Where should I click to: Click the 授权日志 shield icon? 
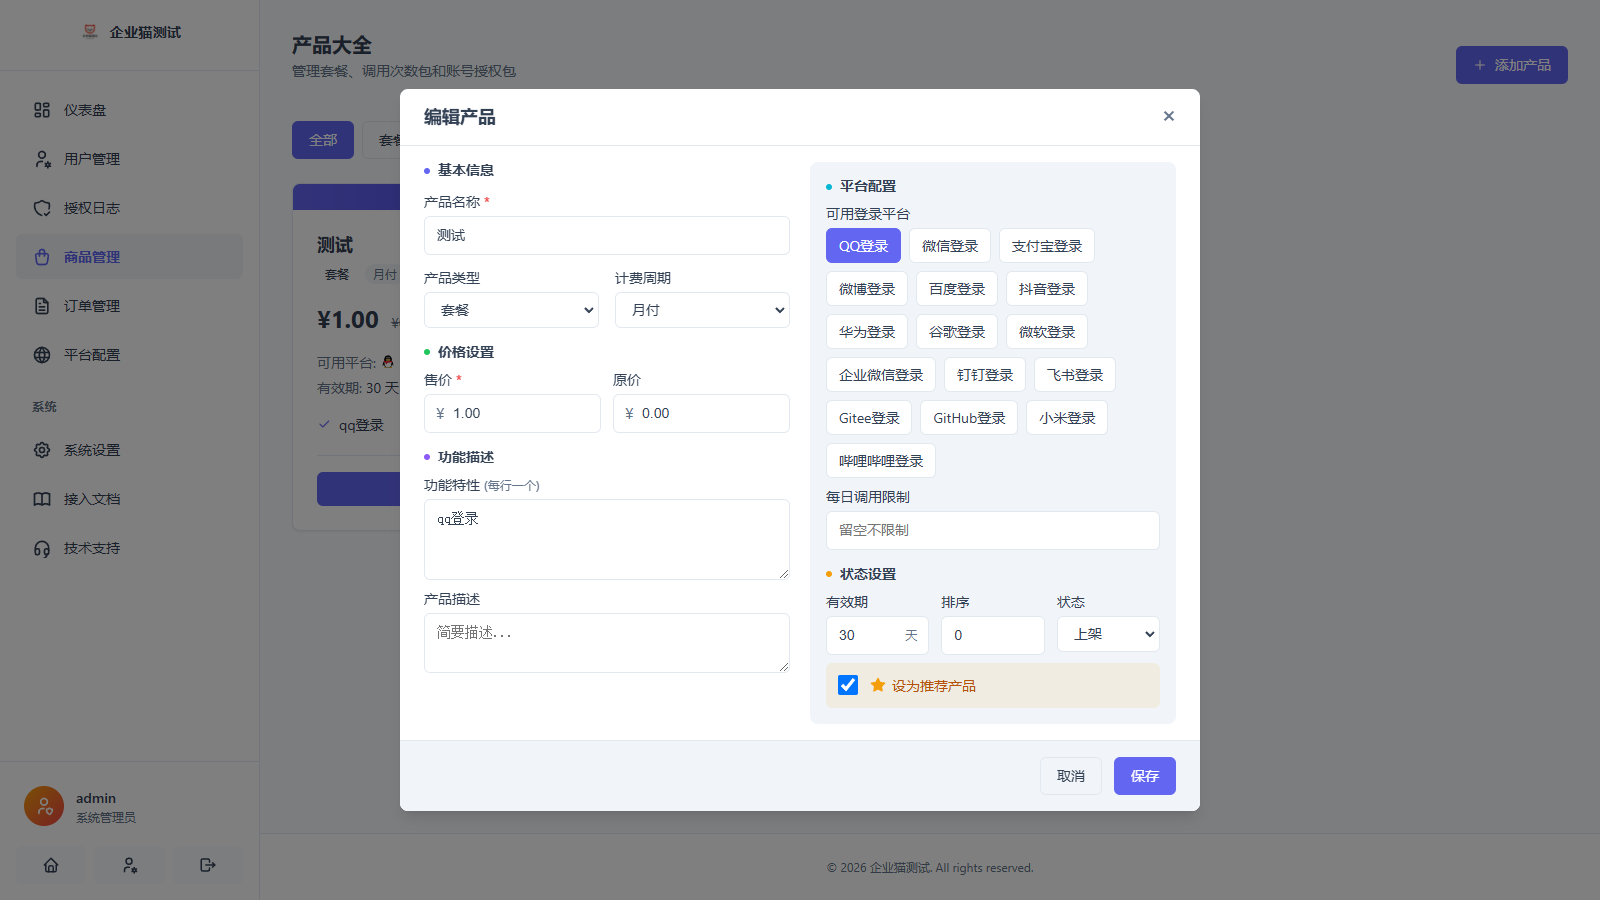point(42,208)
